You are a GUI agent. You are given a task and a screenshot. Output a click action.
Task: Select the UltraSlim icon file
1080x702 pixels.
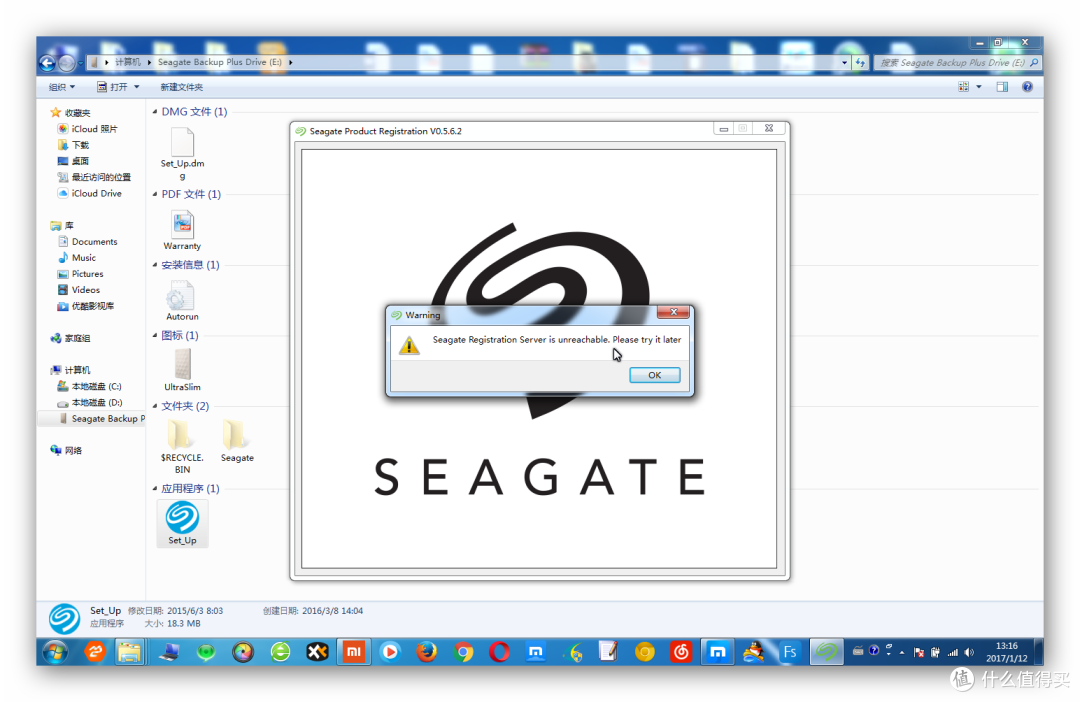(183, 371)
